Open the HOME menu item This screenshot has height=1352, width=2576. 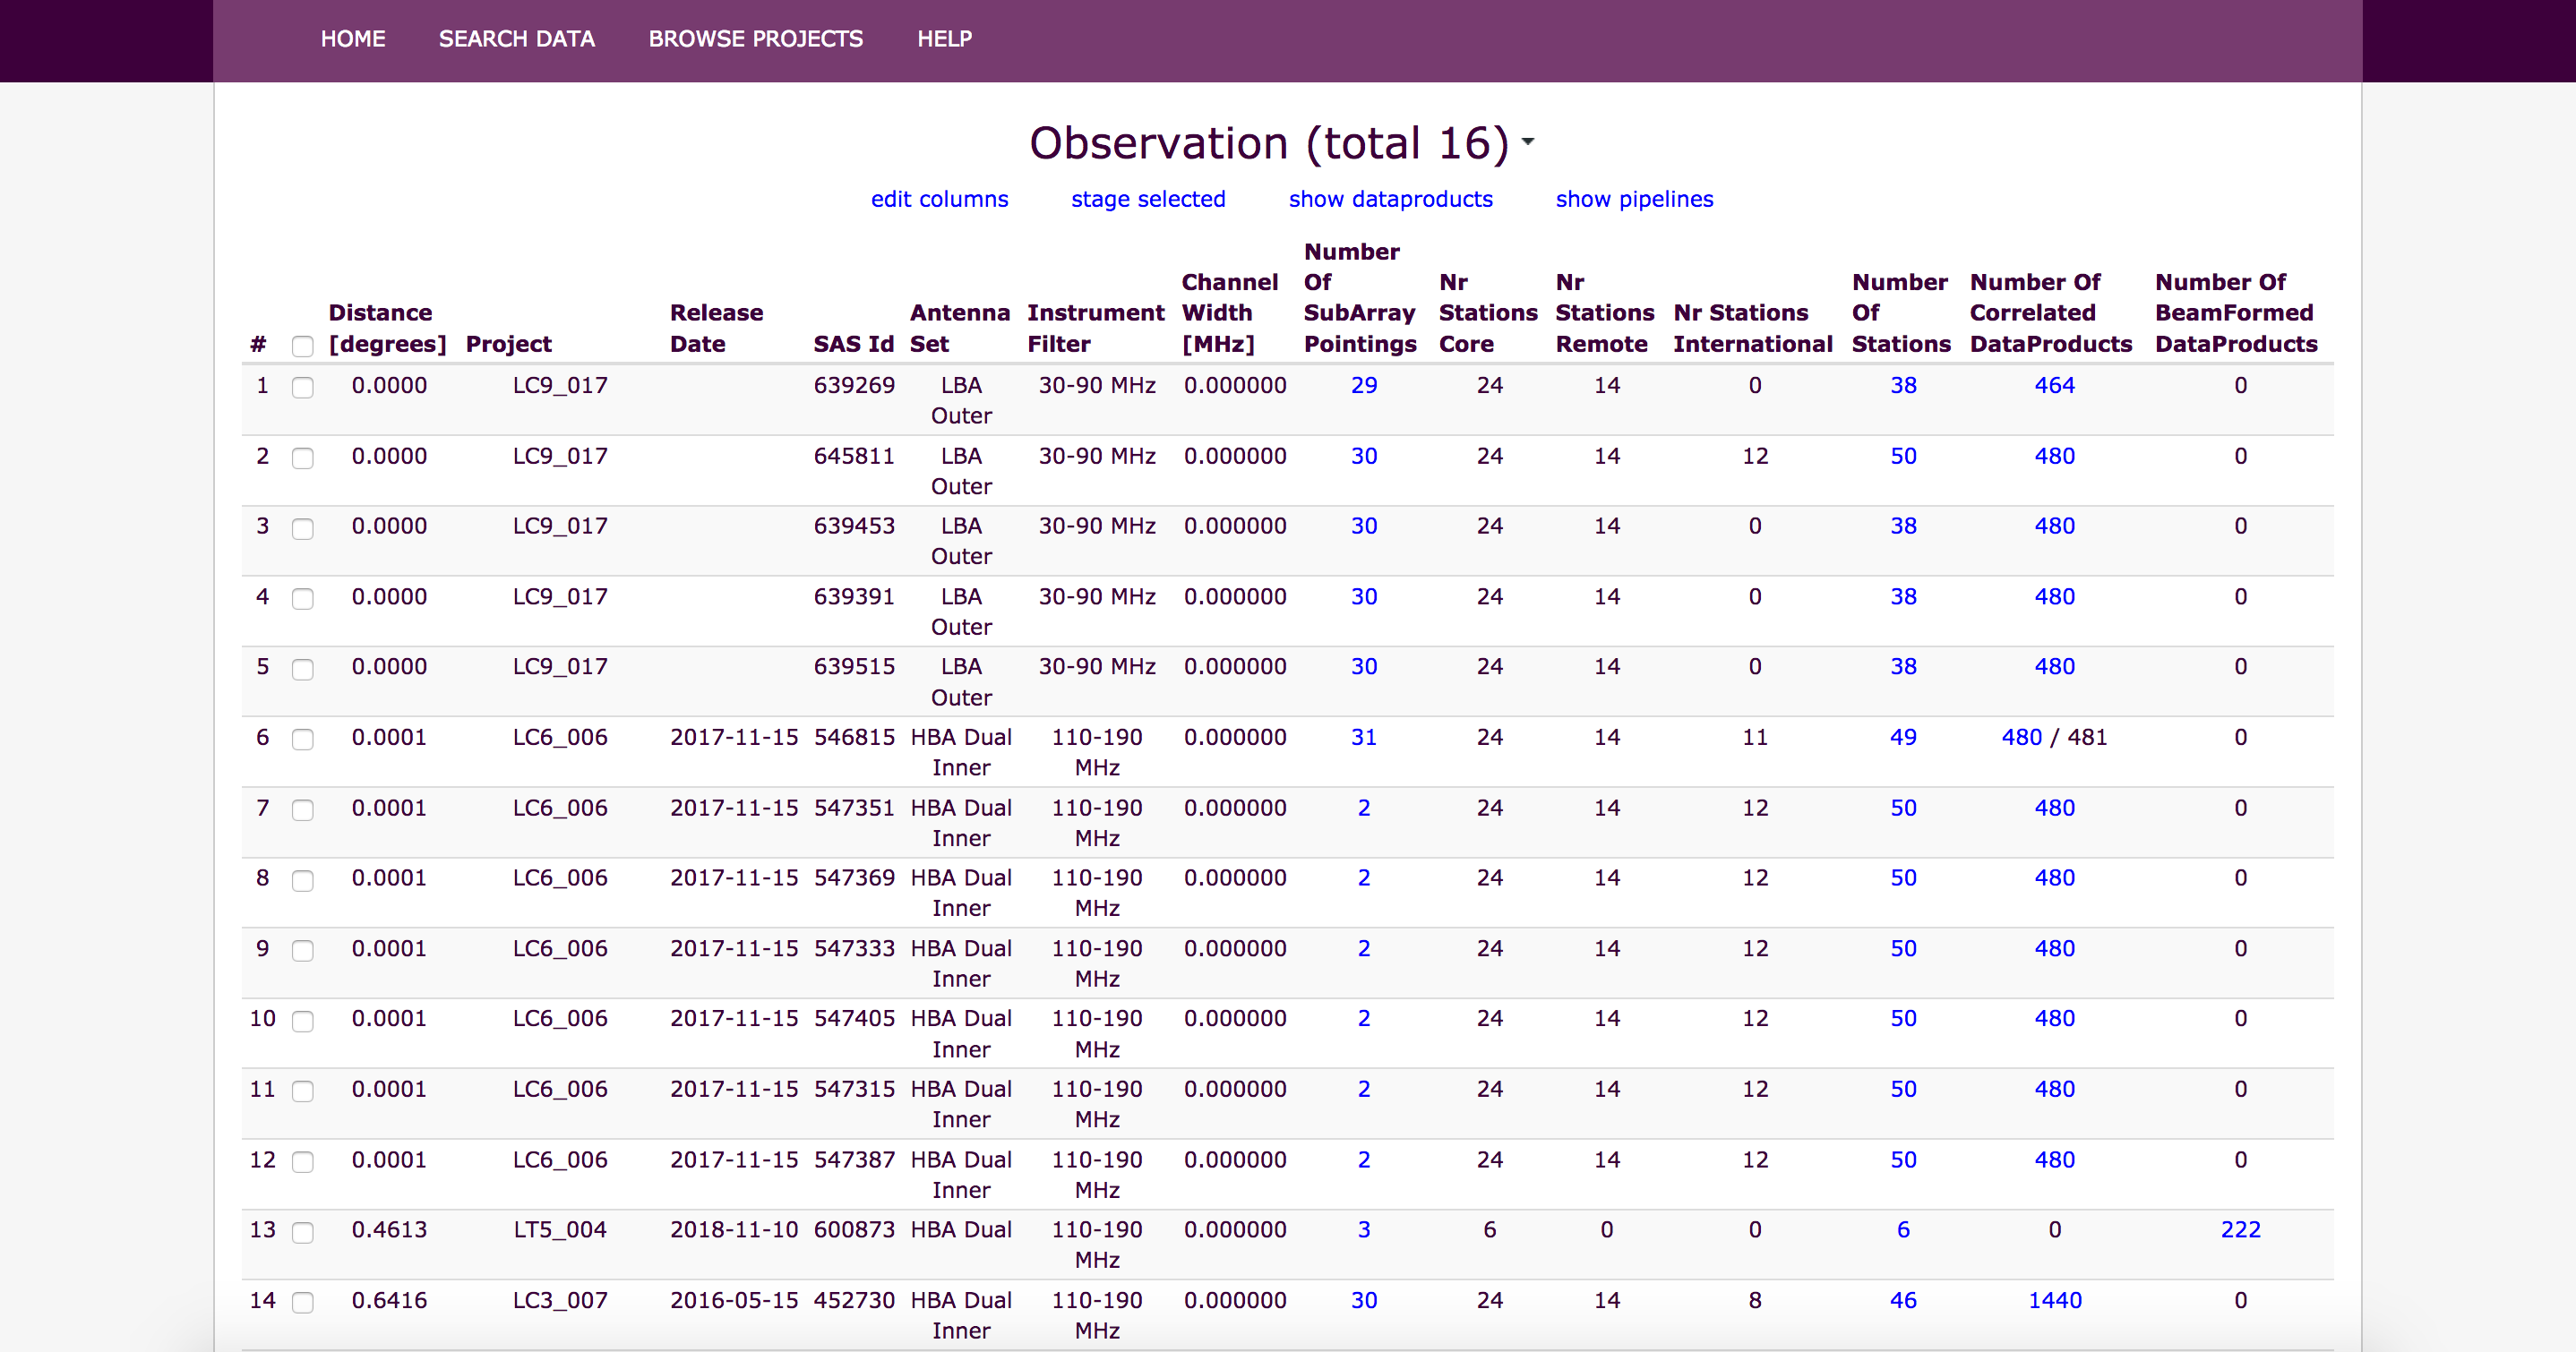pos(352,39)
